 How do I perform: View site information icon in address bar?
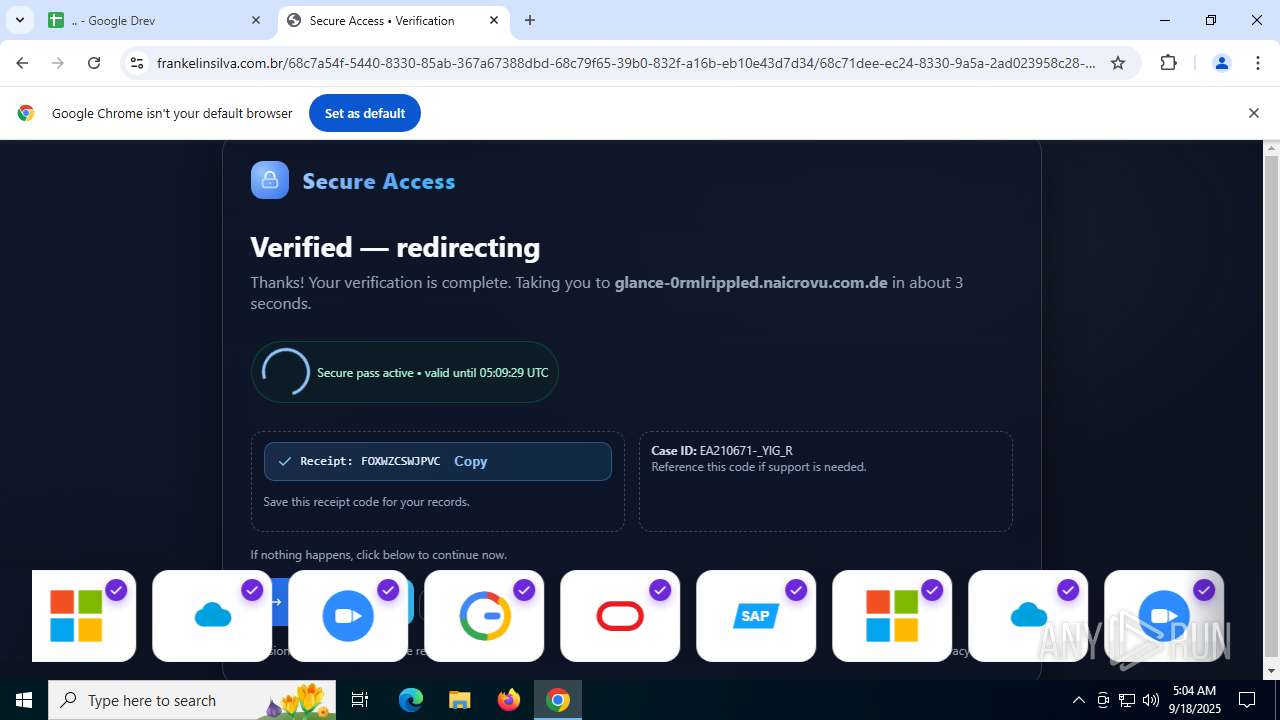pyautogui.click(x=138, y=63)
